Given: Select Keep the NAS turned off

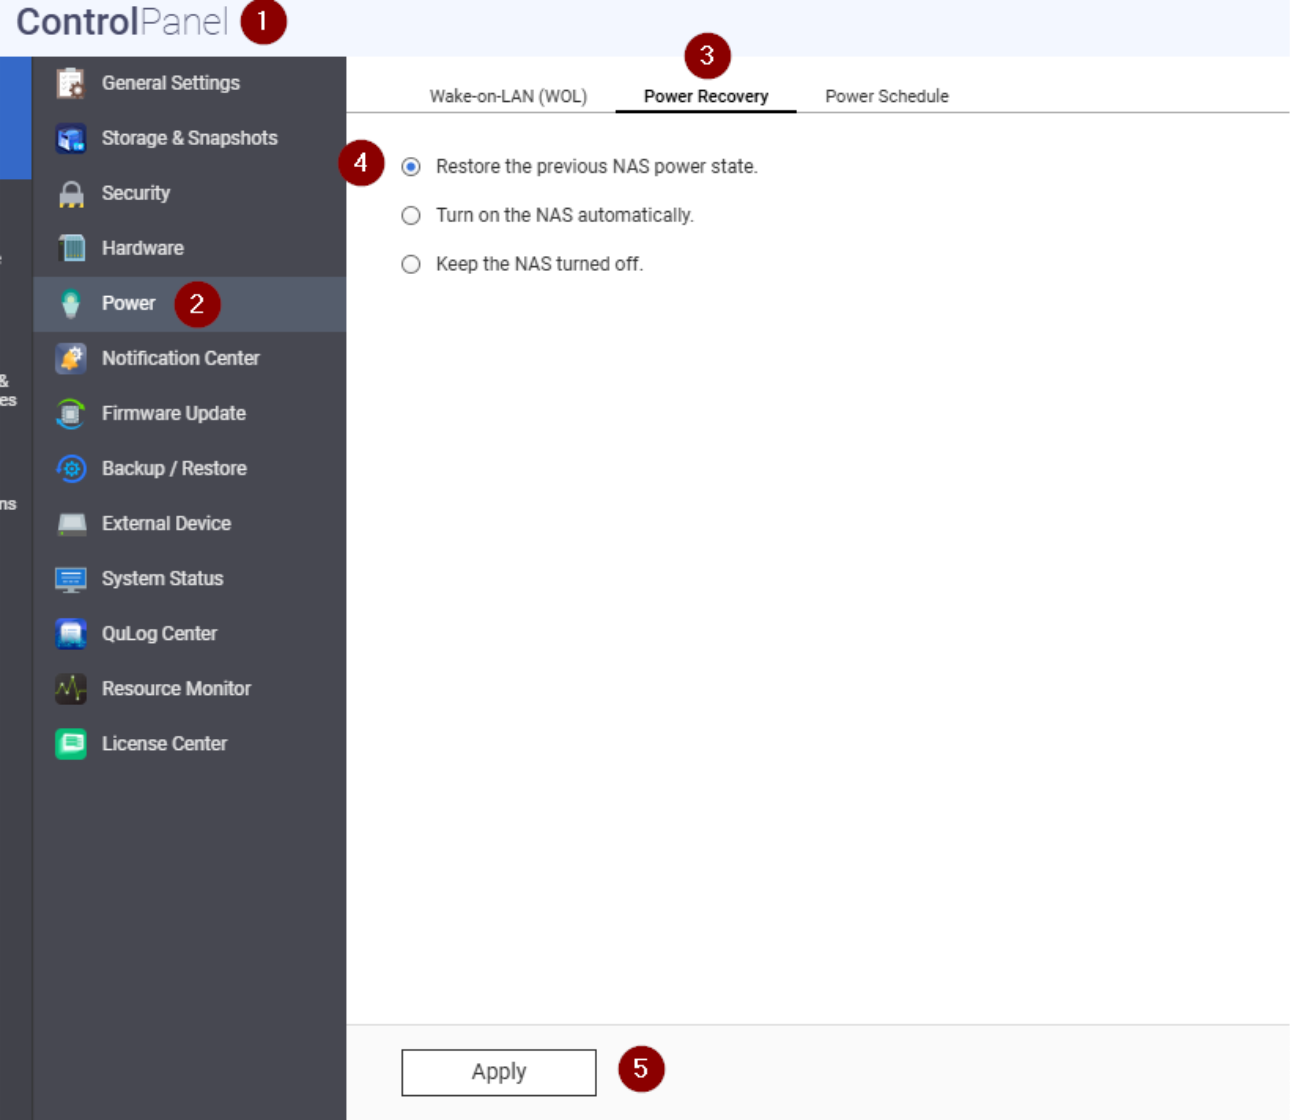Looking at the screenshot, I should tap(411, 264).
